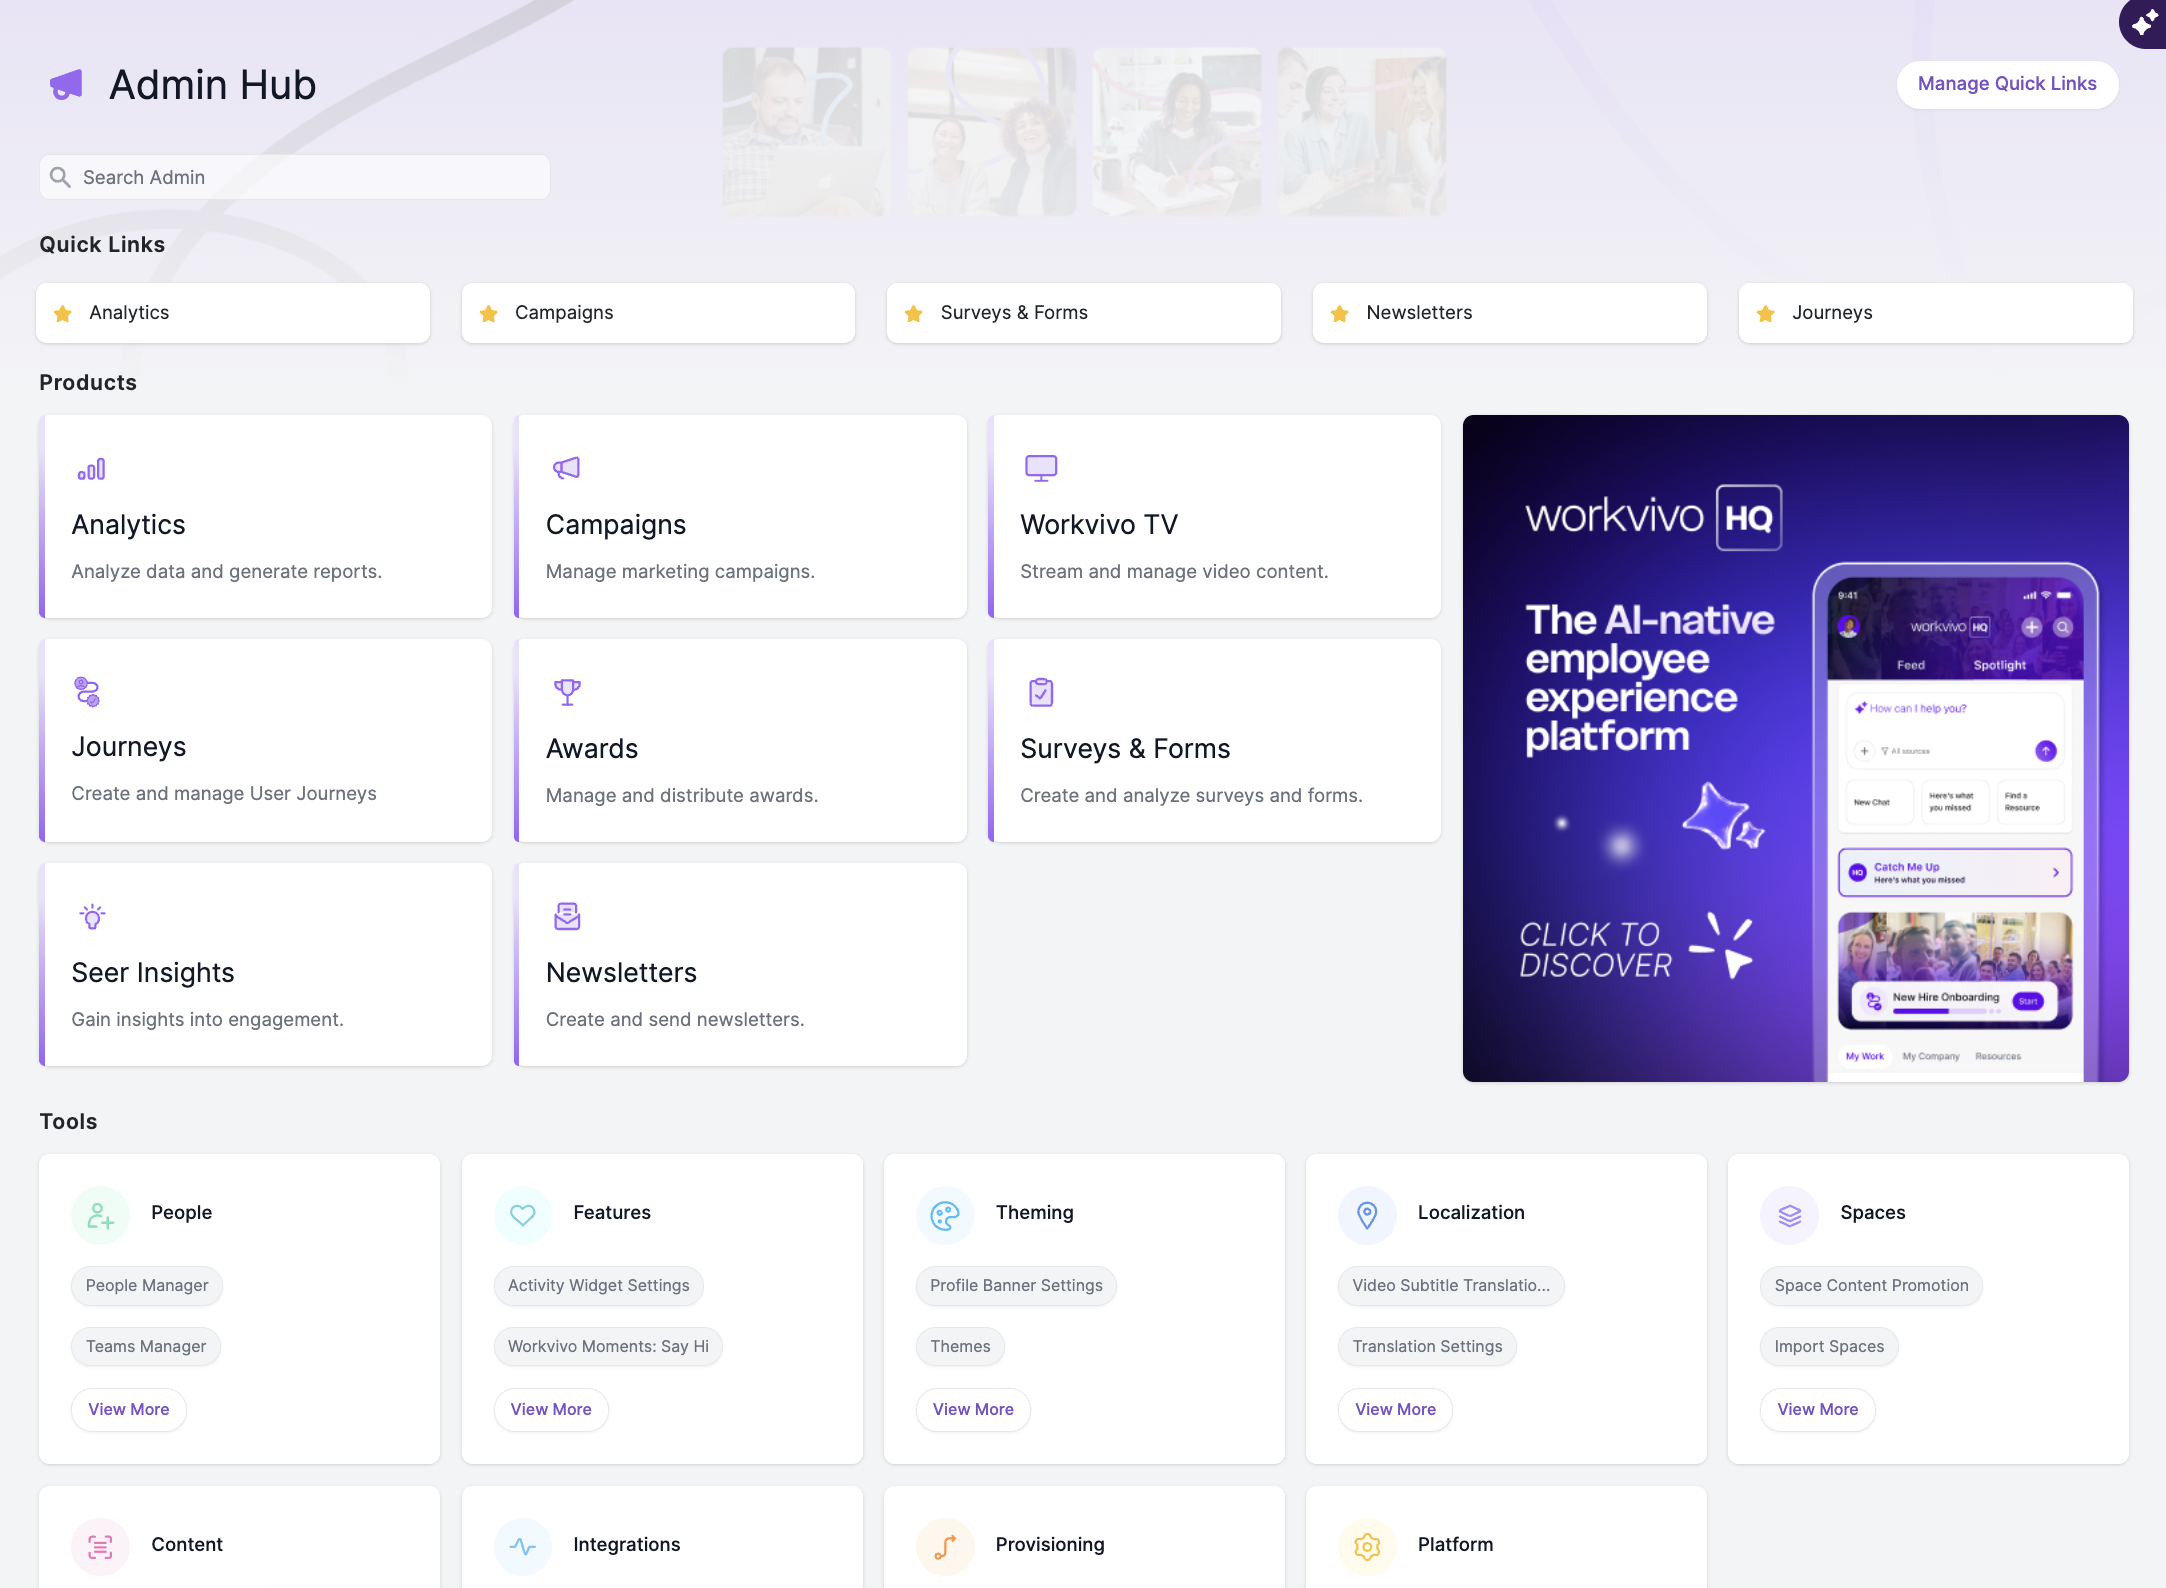Click the Localization pin icon

1367,1215
